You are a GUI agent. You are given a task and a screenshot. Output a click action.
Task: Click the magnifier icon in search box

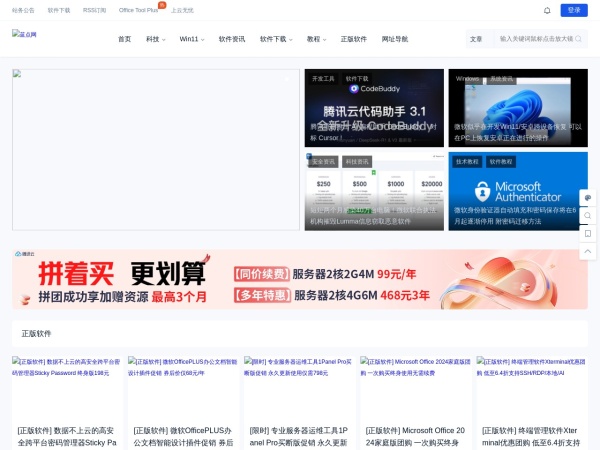coord(578,39)
